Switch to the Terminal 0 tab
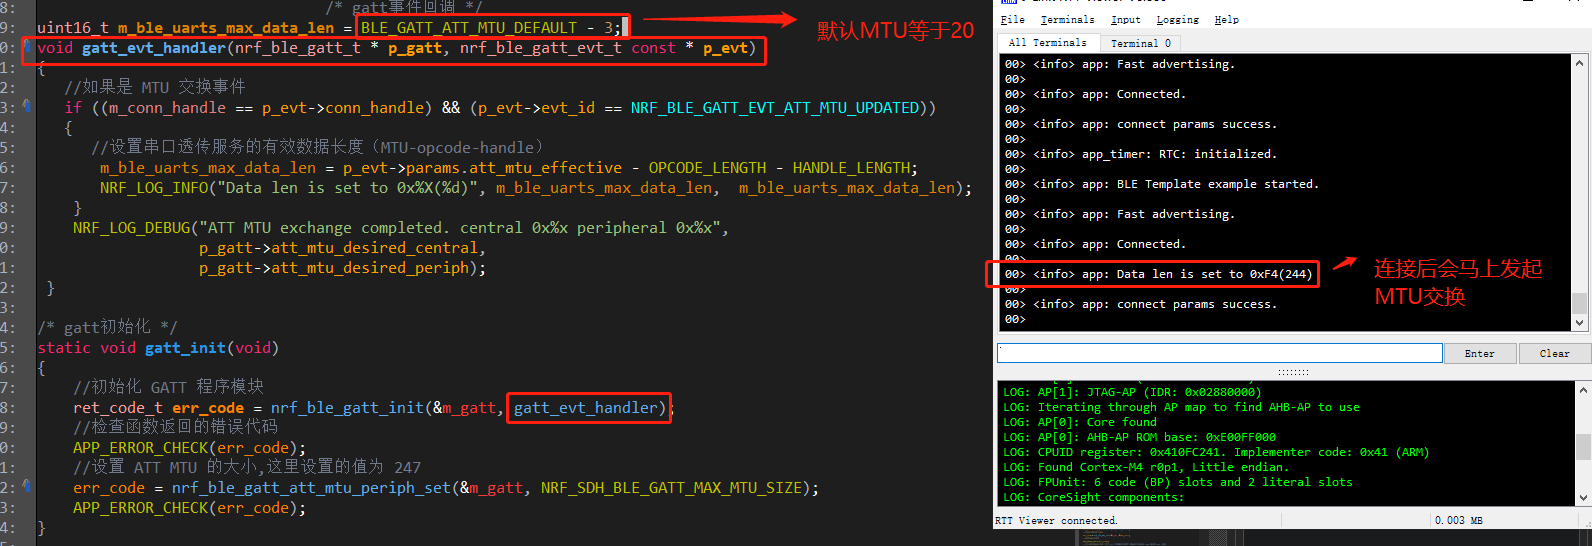 (x=1140, y=43)
